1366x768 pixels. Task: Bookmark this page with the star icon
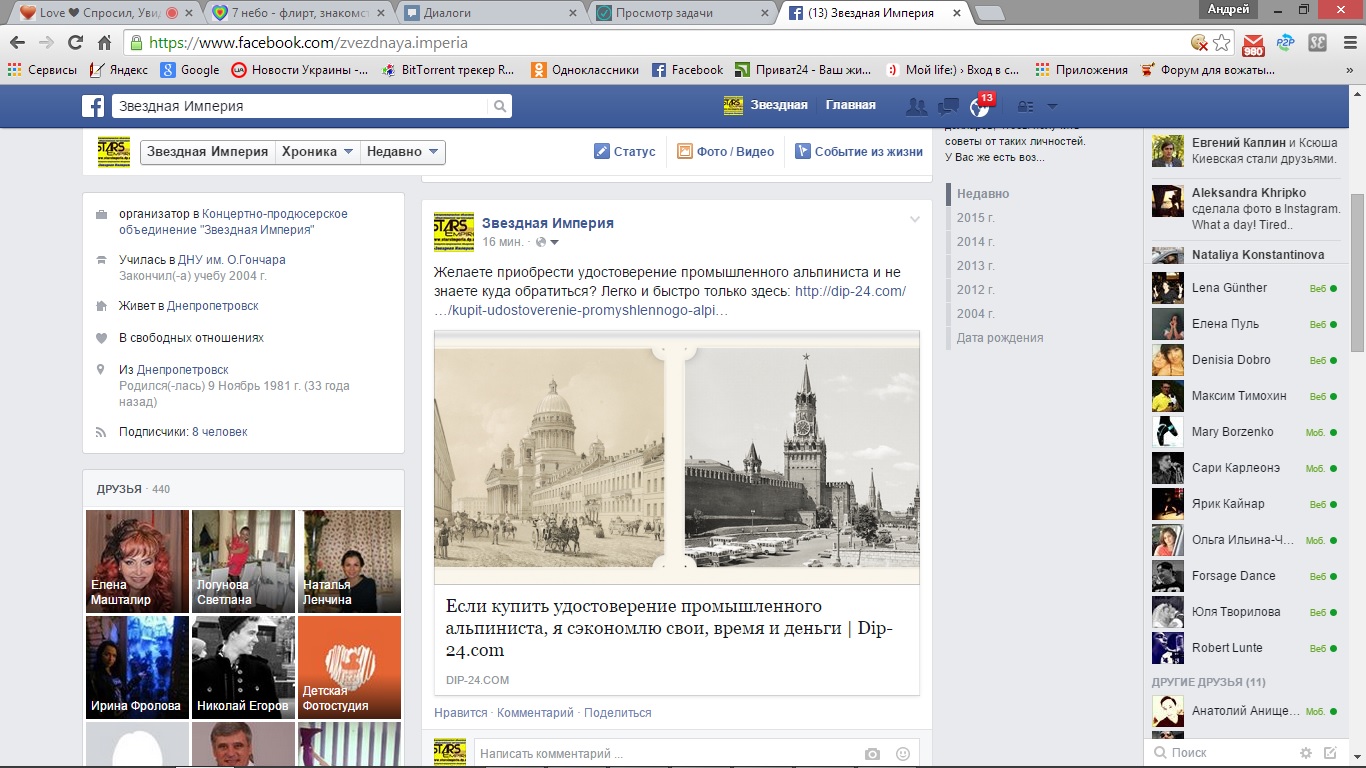coord(1221,43)
